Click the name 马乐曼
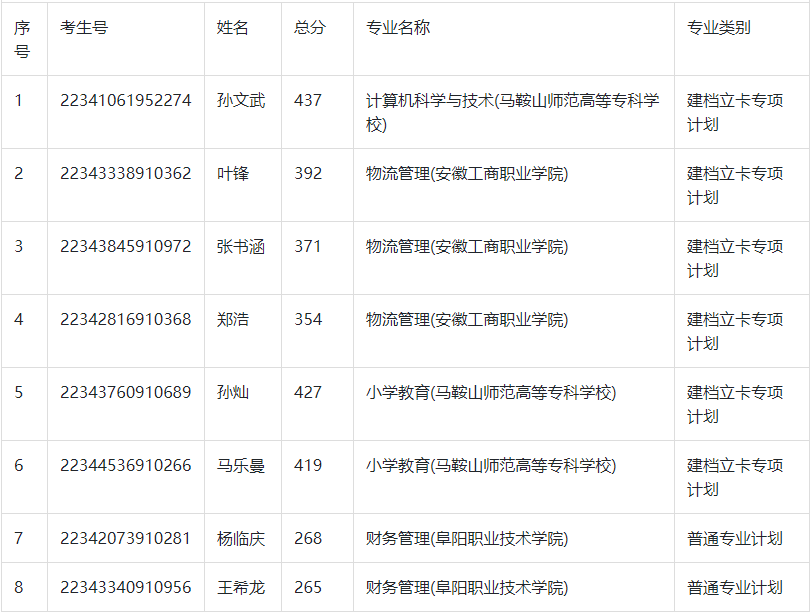Image resolution: width=811 pixels, height=614 pixels. (241, 466)
